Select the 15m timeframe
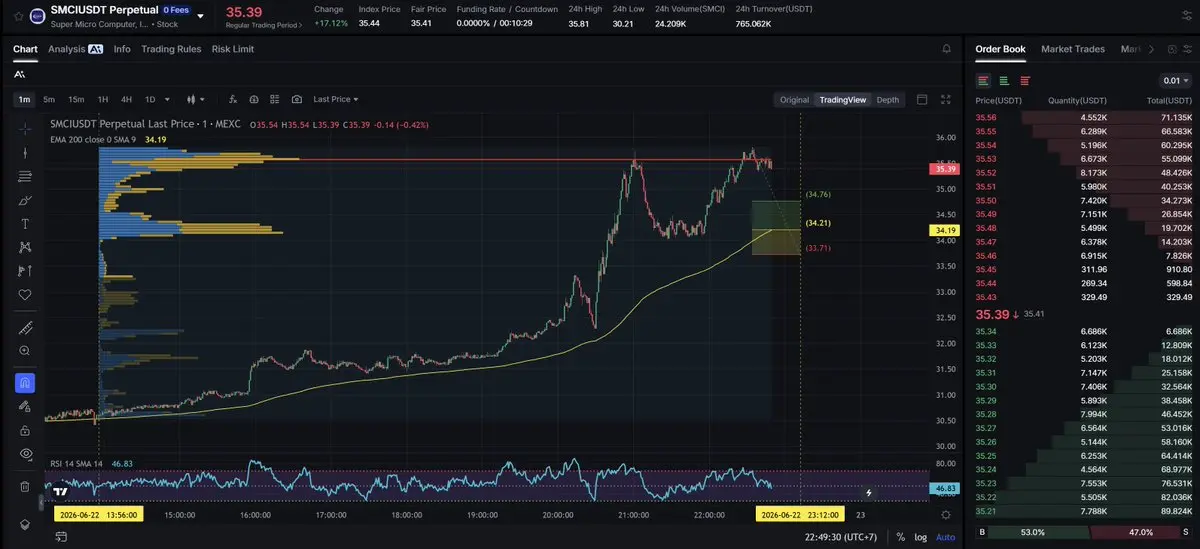The width and height of the screenshot is (1200, 549). 76,100
